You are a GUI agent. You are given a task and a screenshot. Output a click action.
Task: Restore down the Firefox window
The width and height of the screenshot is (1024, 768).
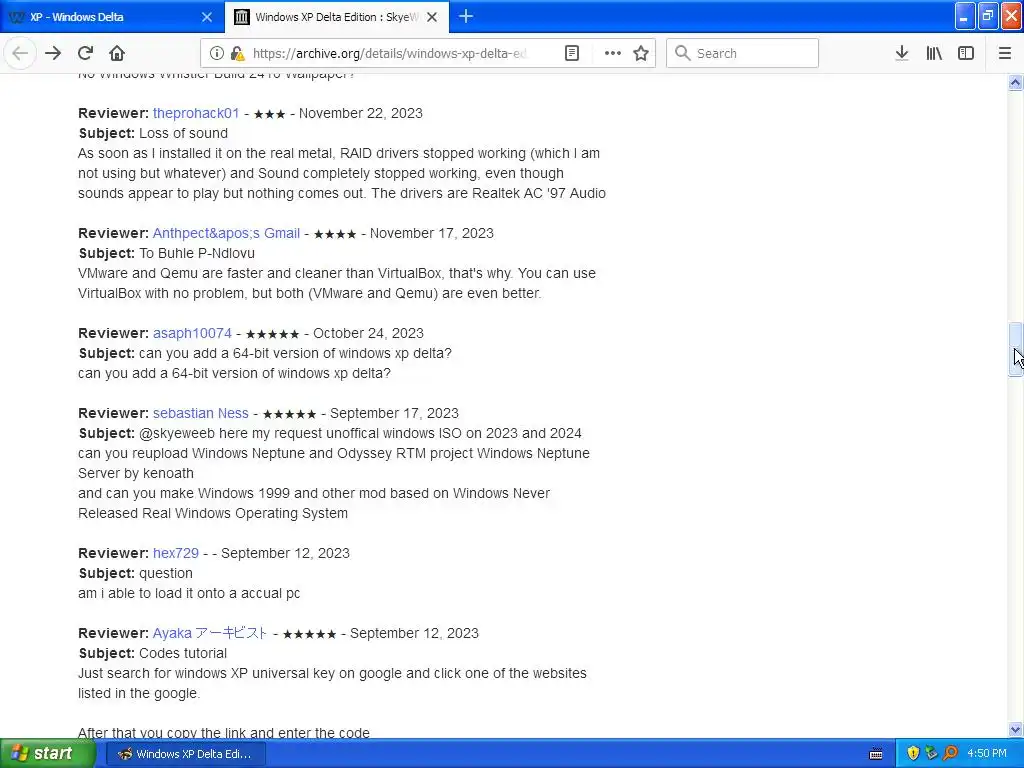point(988,16)
